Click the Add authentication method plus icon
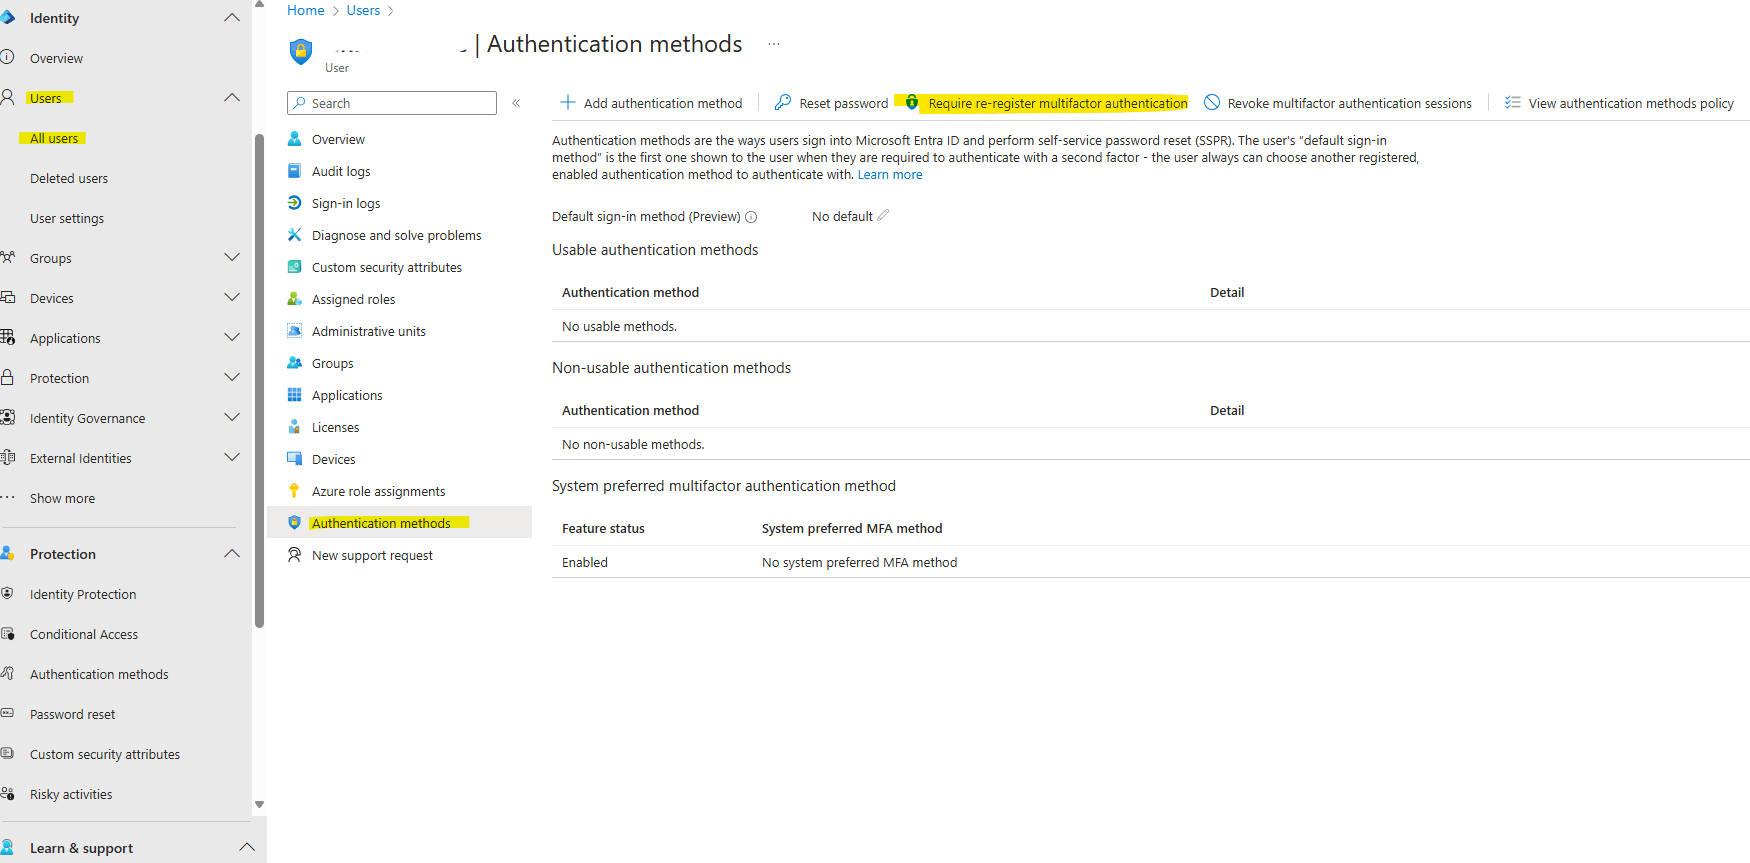Image resolution: width=1750 pixels, height=863 pixels. tap(567, 102)
